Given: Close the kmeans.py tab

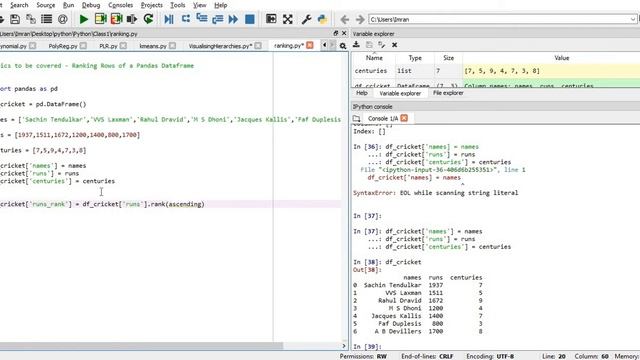Looking at the screenshot, I should pyautogui.click(x=173, y=46).
